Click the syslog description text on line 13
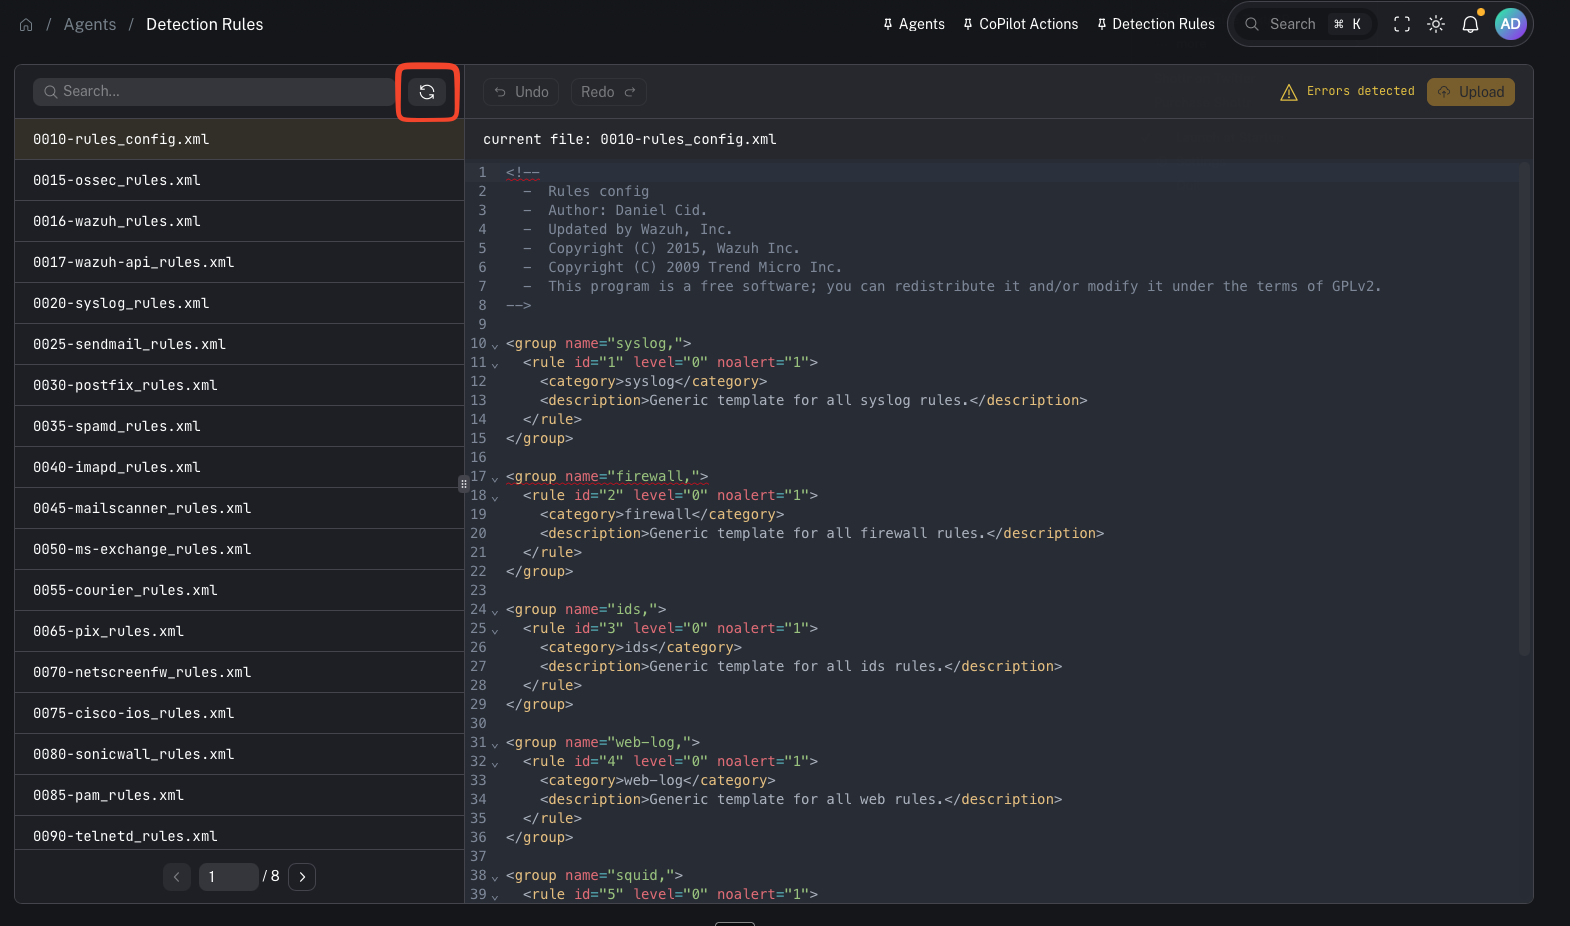Screen dimensions: 1570x926 pyautogui.click(x=809, y=400)
